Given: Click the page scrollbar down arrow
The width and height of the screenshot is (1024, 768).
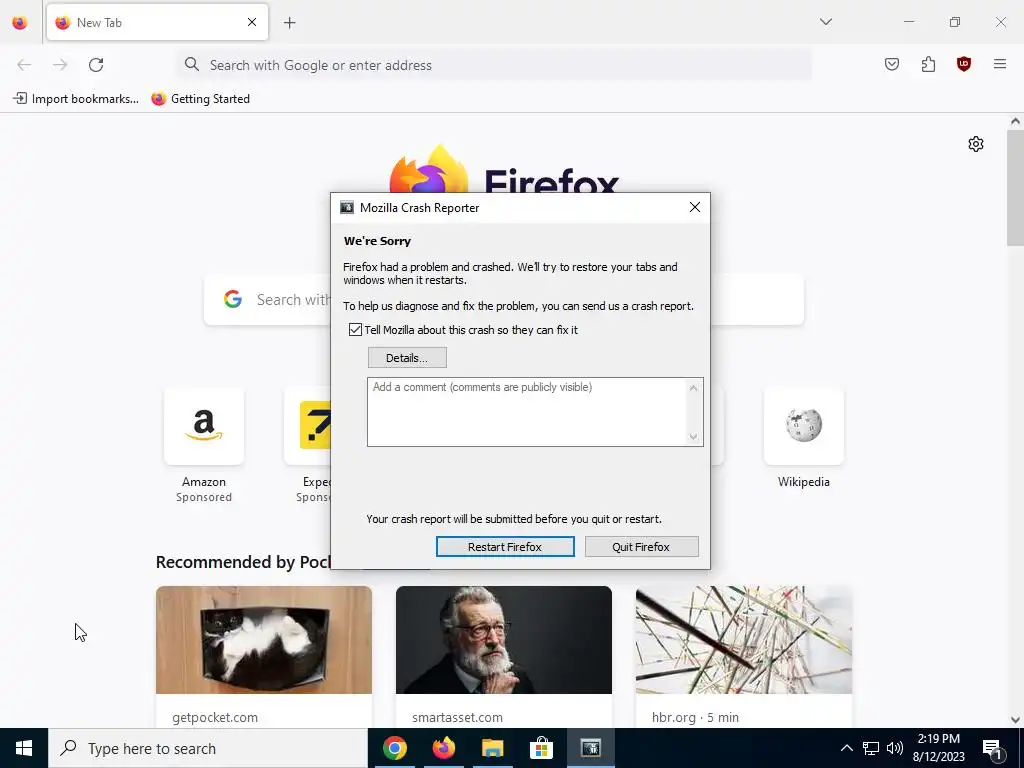Looking at the screenshot, I should point(1015,720).
